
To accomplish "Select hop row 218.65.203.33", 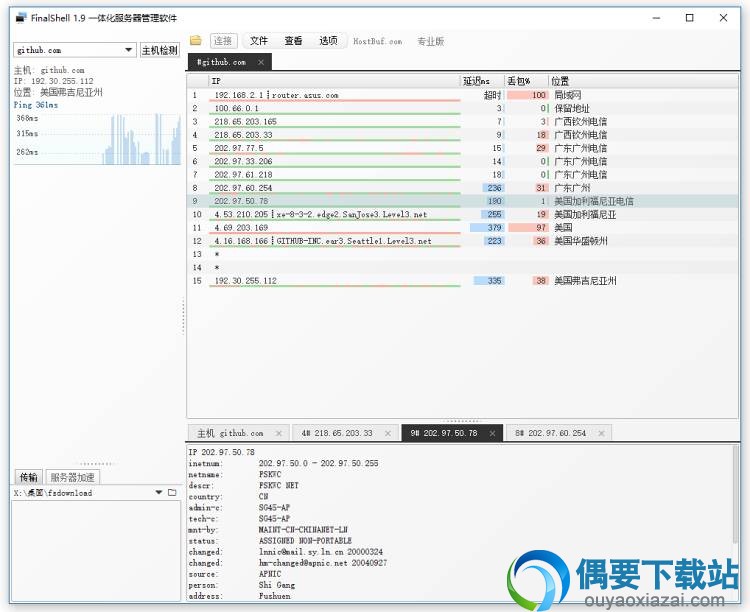I will [462, 135].
